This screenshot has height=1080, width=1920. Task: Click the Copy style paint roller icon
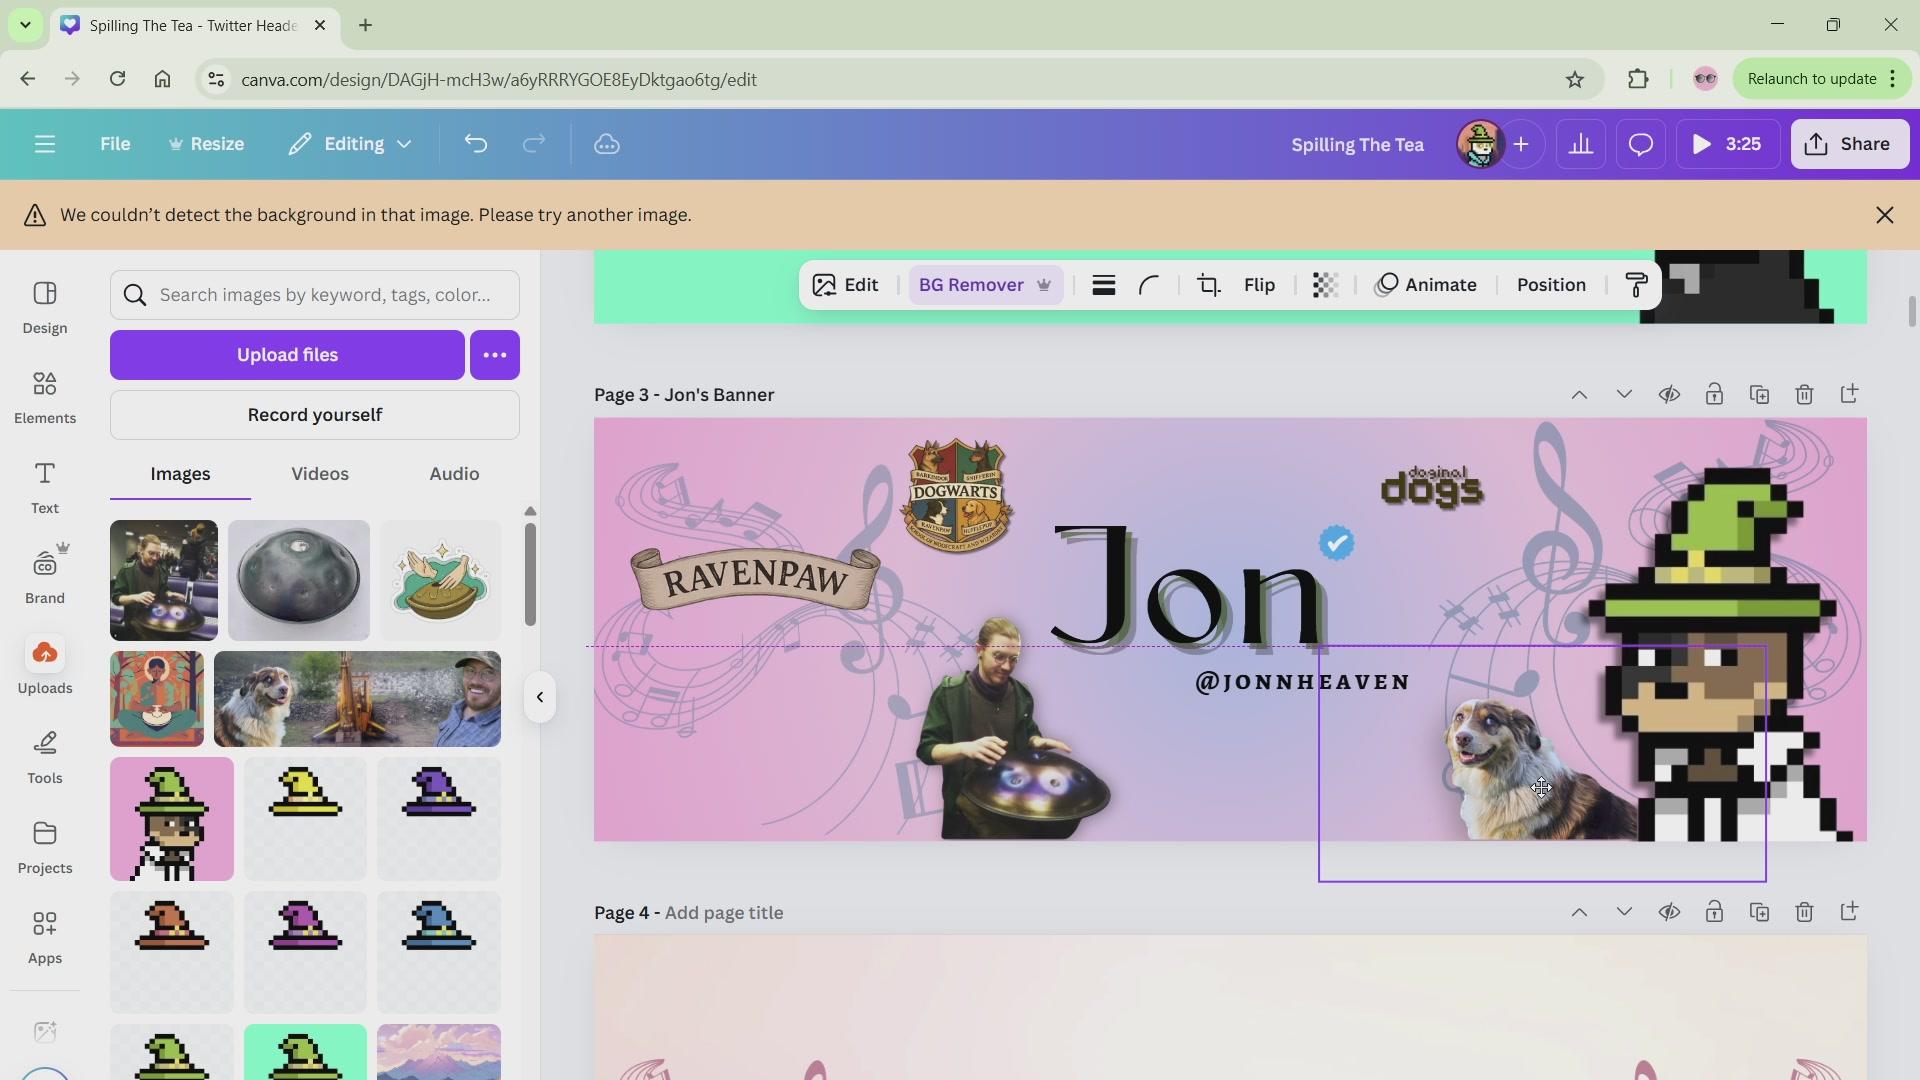1637,286
